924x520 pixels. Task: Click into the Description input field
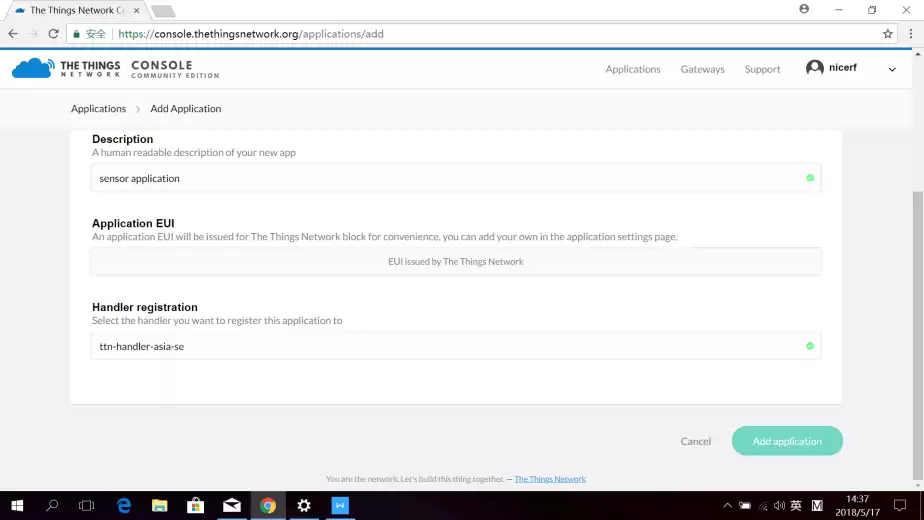pos(445,178)
